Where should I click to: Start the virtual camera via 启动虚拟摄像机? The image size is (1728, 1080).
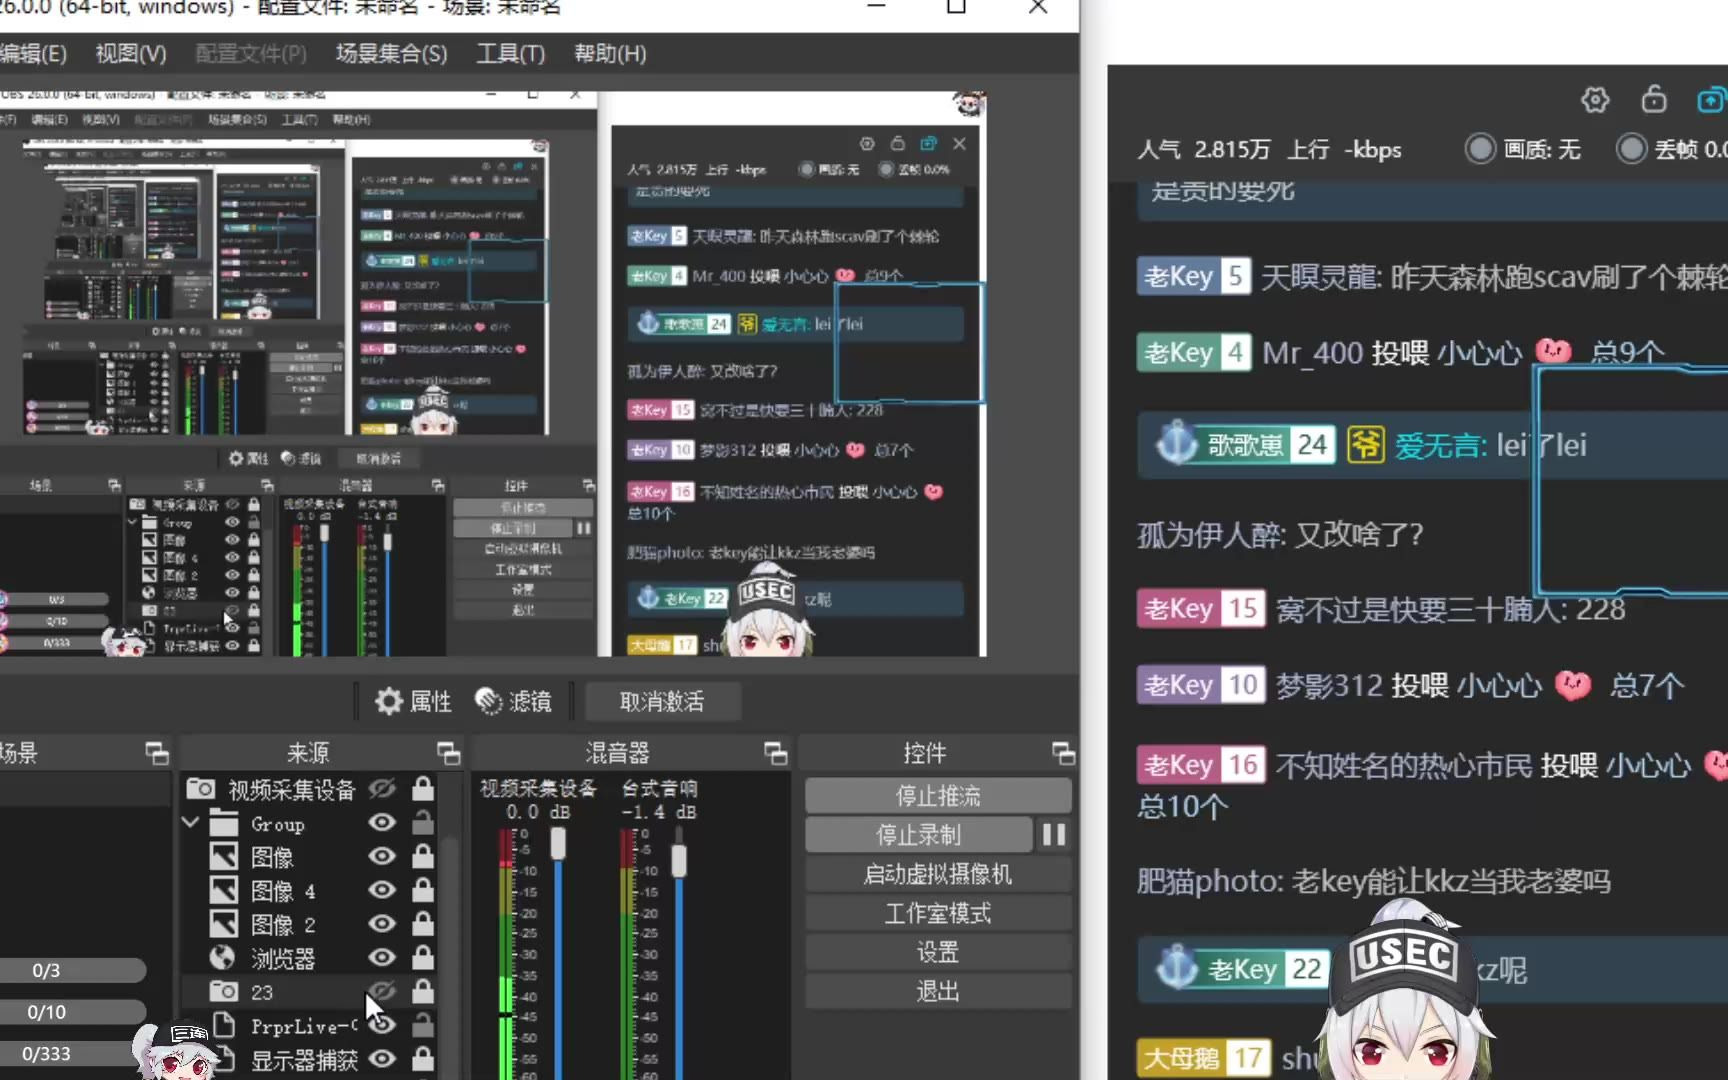click(x=937, y=873)
